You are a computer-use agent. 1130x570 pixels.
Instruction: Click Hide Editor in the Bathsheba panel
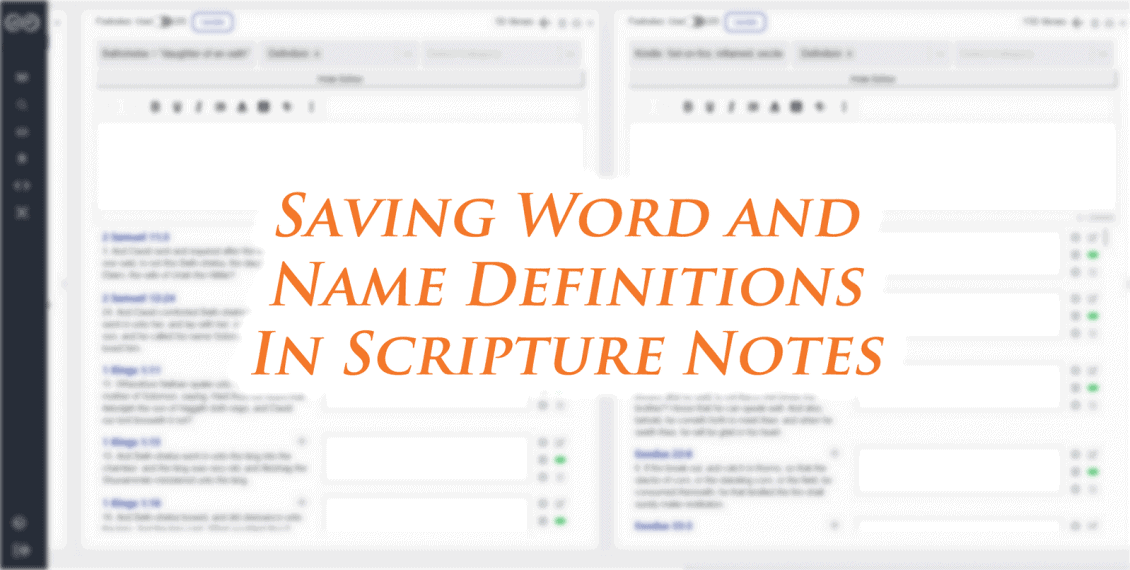click(x=341, y=79)
